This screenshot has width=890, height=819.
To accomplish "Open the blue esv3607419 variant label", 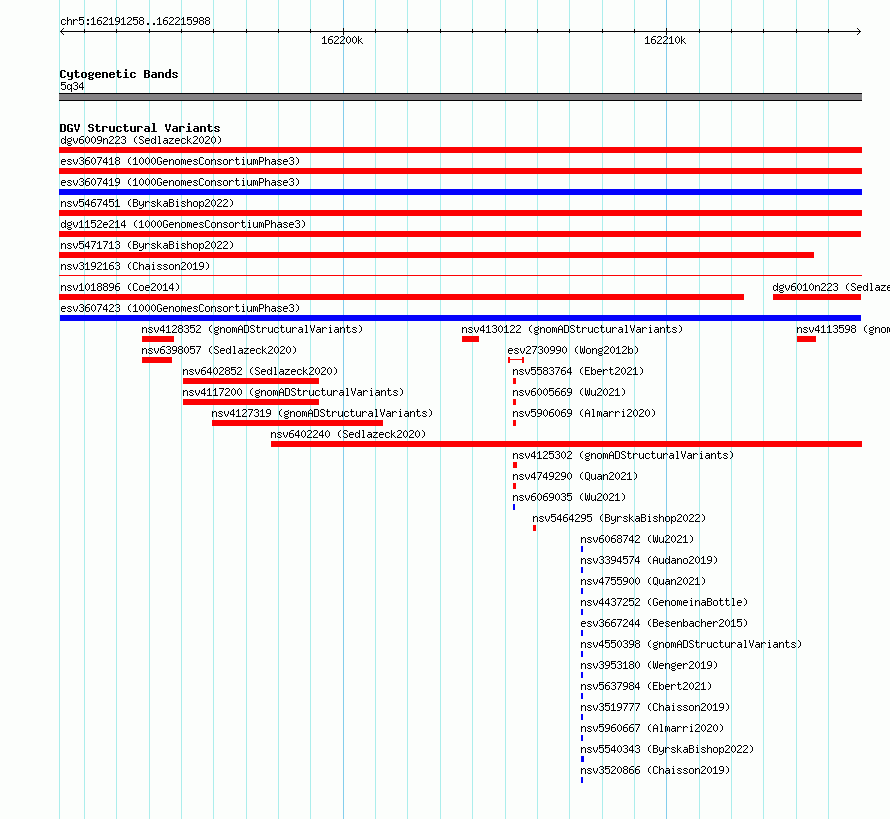I will coord(180,182).
